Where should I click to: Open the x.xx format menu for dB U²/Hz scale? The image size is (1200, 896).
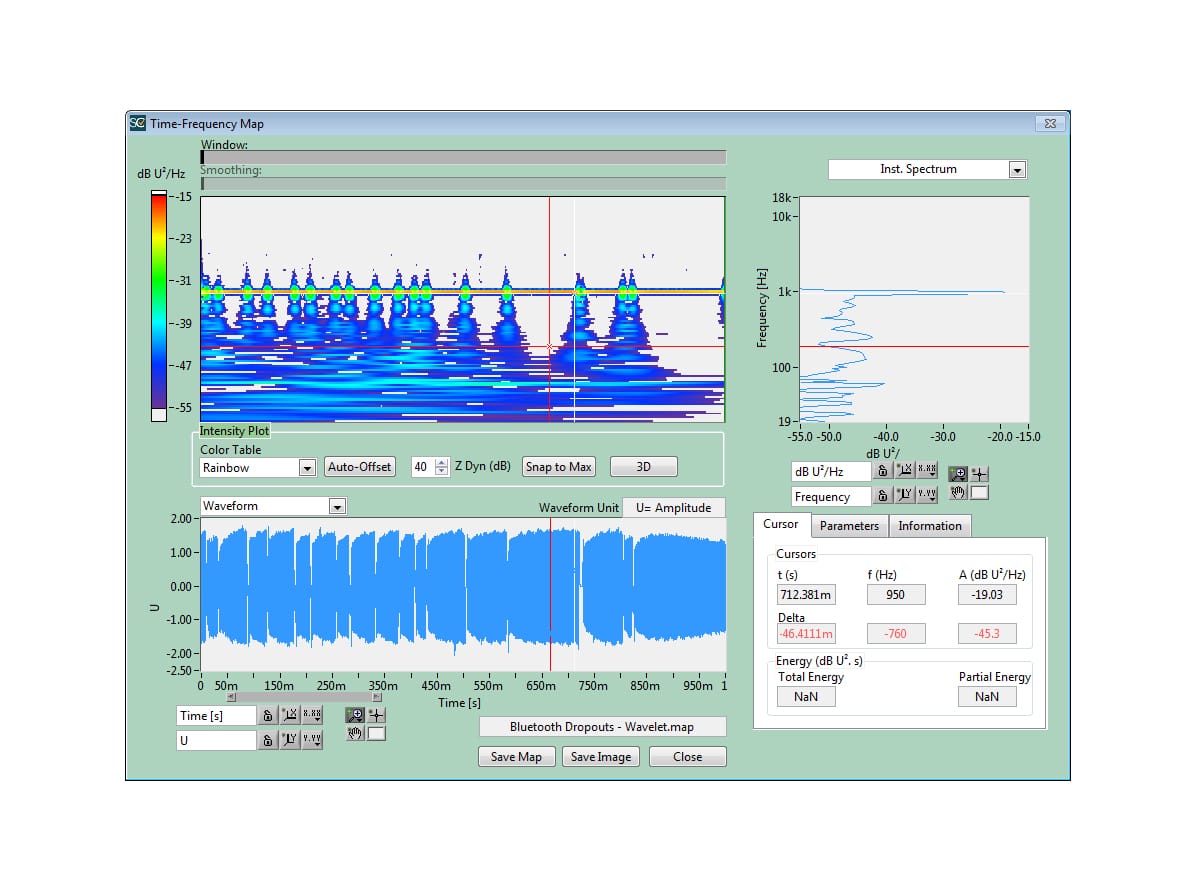[927, 471]
